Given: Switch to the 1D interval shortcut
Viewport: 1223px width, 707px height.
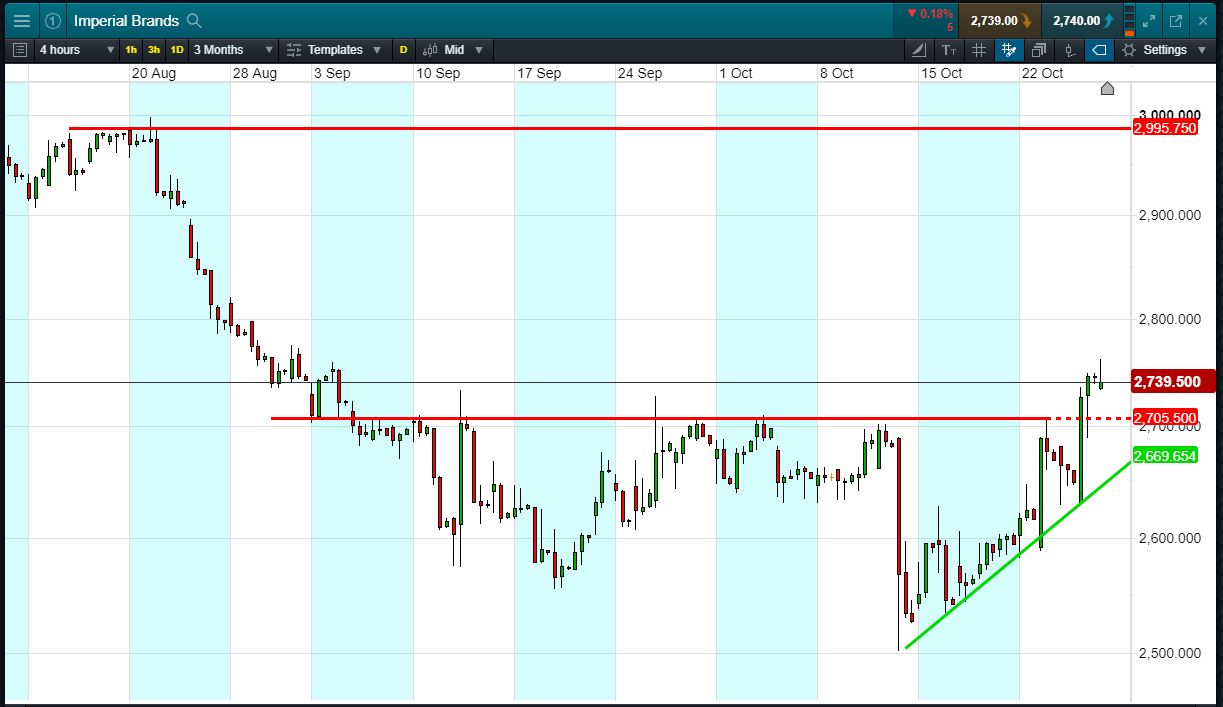Looking at the screenshot, I should click(x=176, y=49).
